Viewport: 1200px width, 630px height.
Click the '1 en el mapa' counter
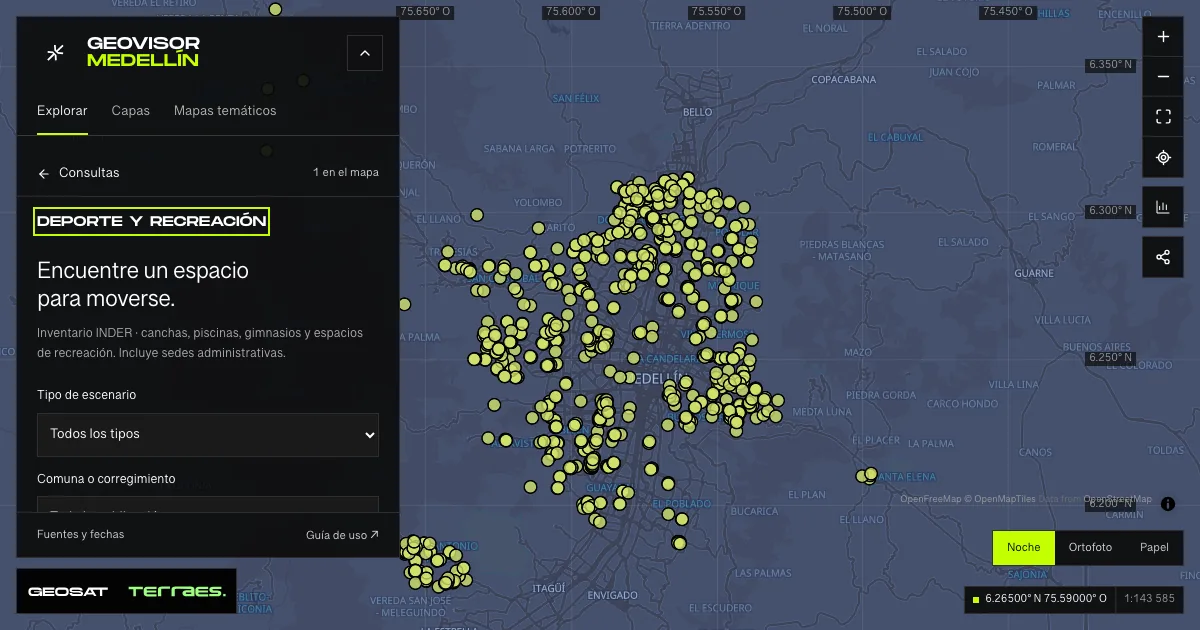point(346,173)
